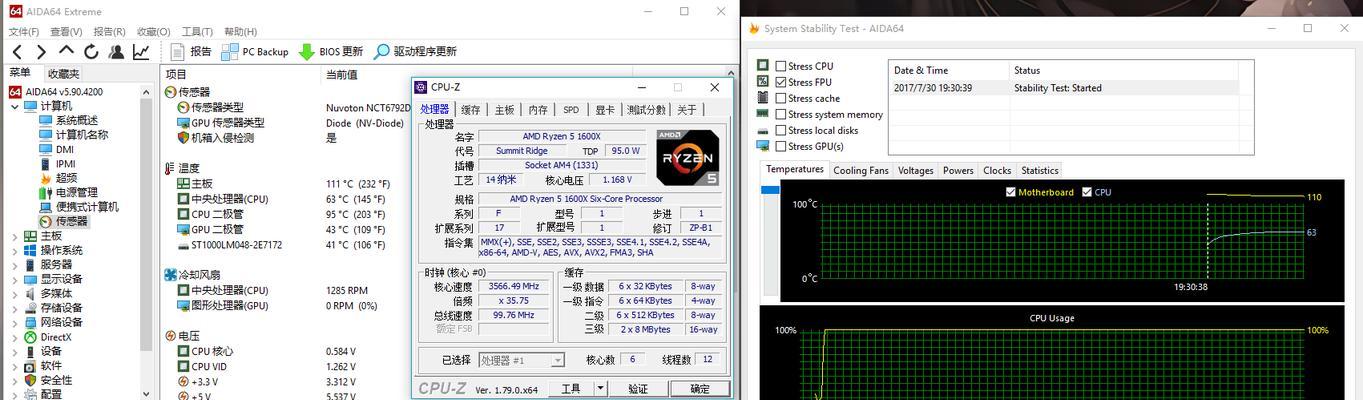Open the graph chart icon in AIDA64 toolbar

click(x=141, y=52)
